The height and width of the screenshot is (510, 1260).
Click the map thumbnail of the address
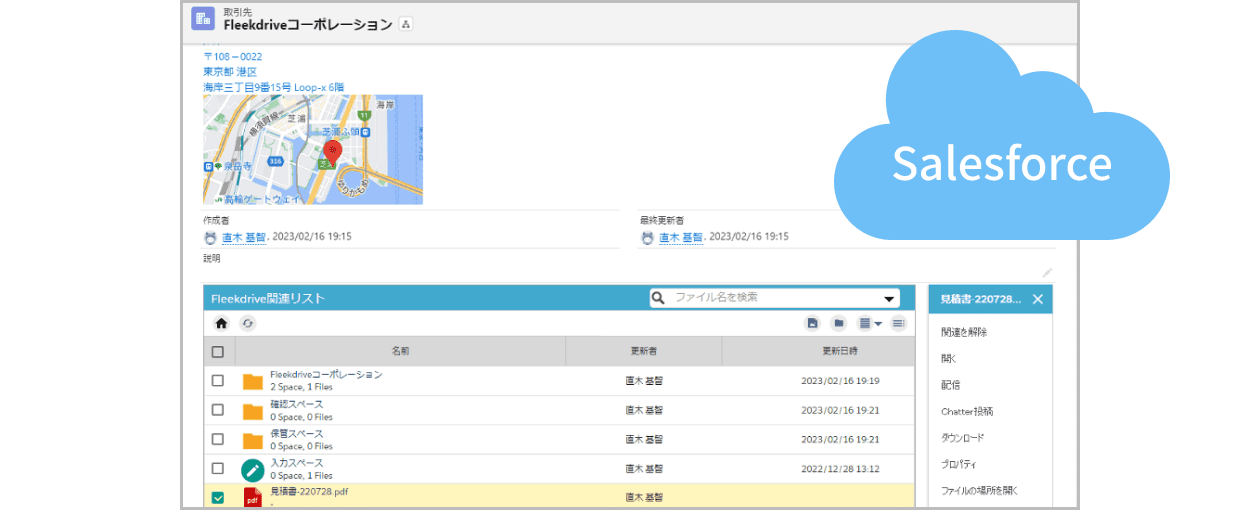[313, 150]
